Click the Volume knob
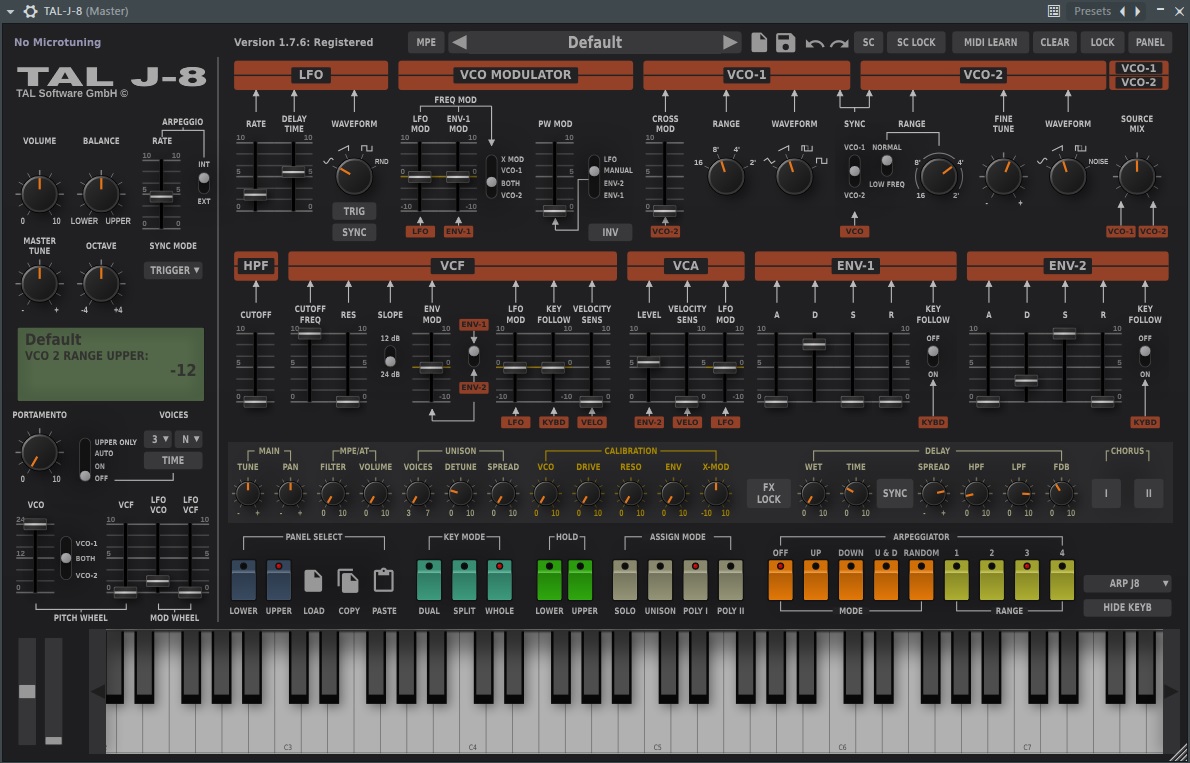 (39, 194)
